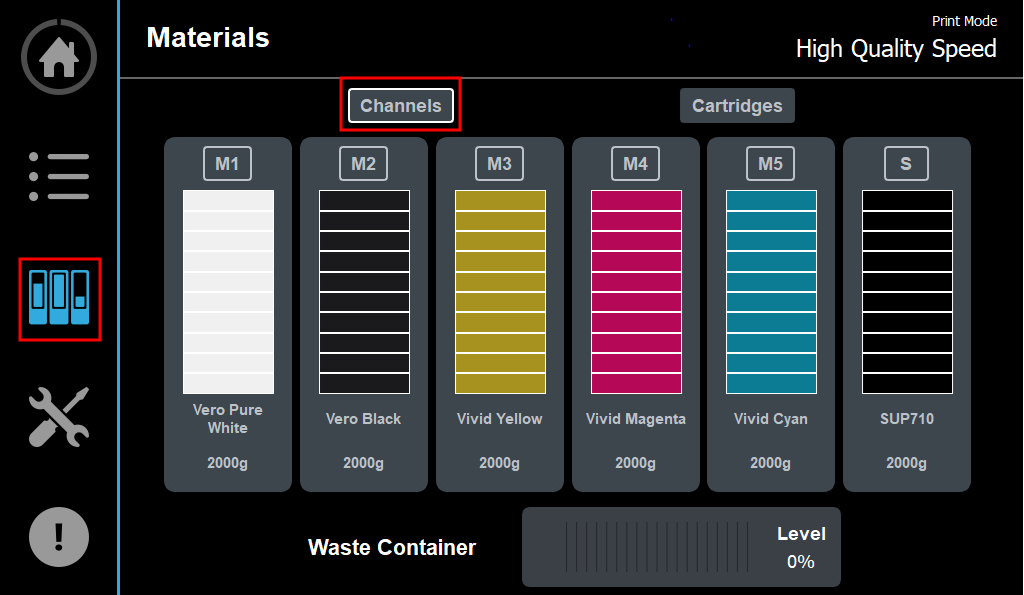Open the job queue list icon
The image size is (1024, 595).
59,176
